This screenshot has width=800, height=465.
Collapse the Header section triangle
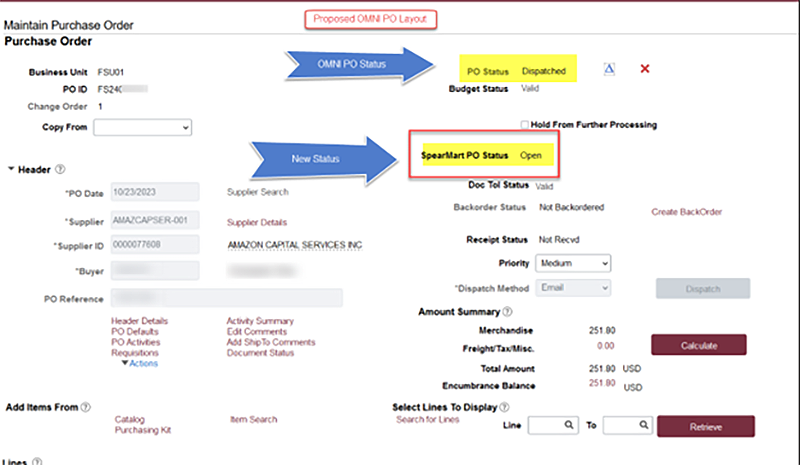point(11,170)
